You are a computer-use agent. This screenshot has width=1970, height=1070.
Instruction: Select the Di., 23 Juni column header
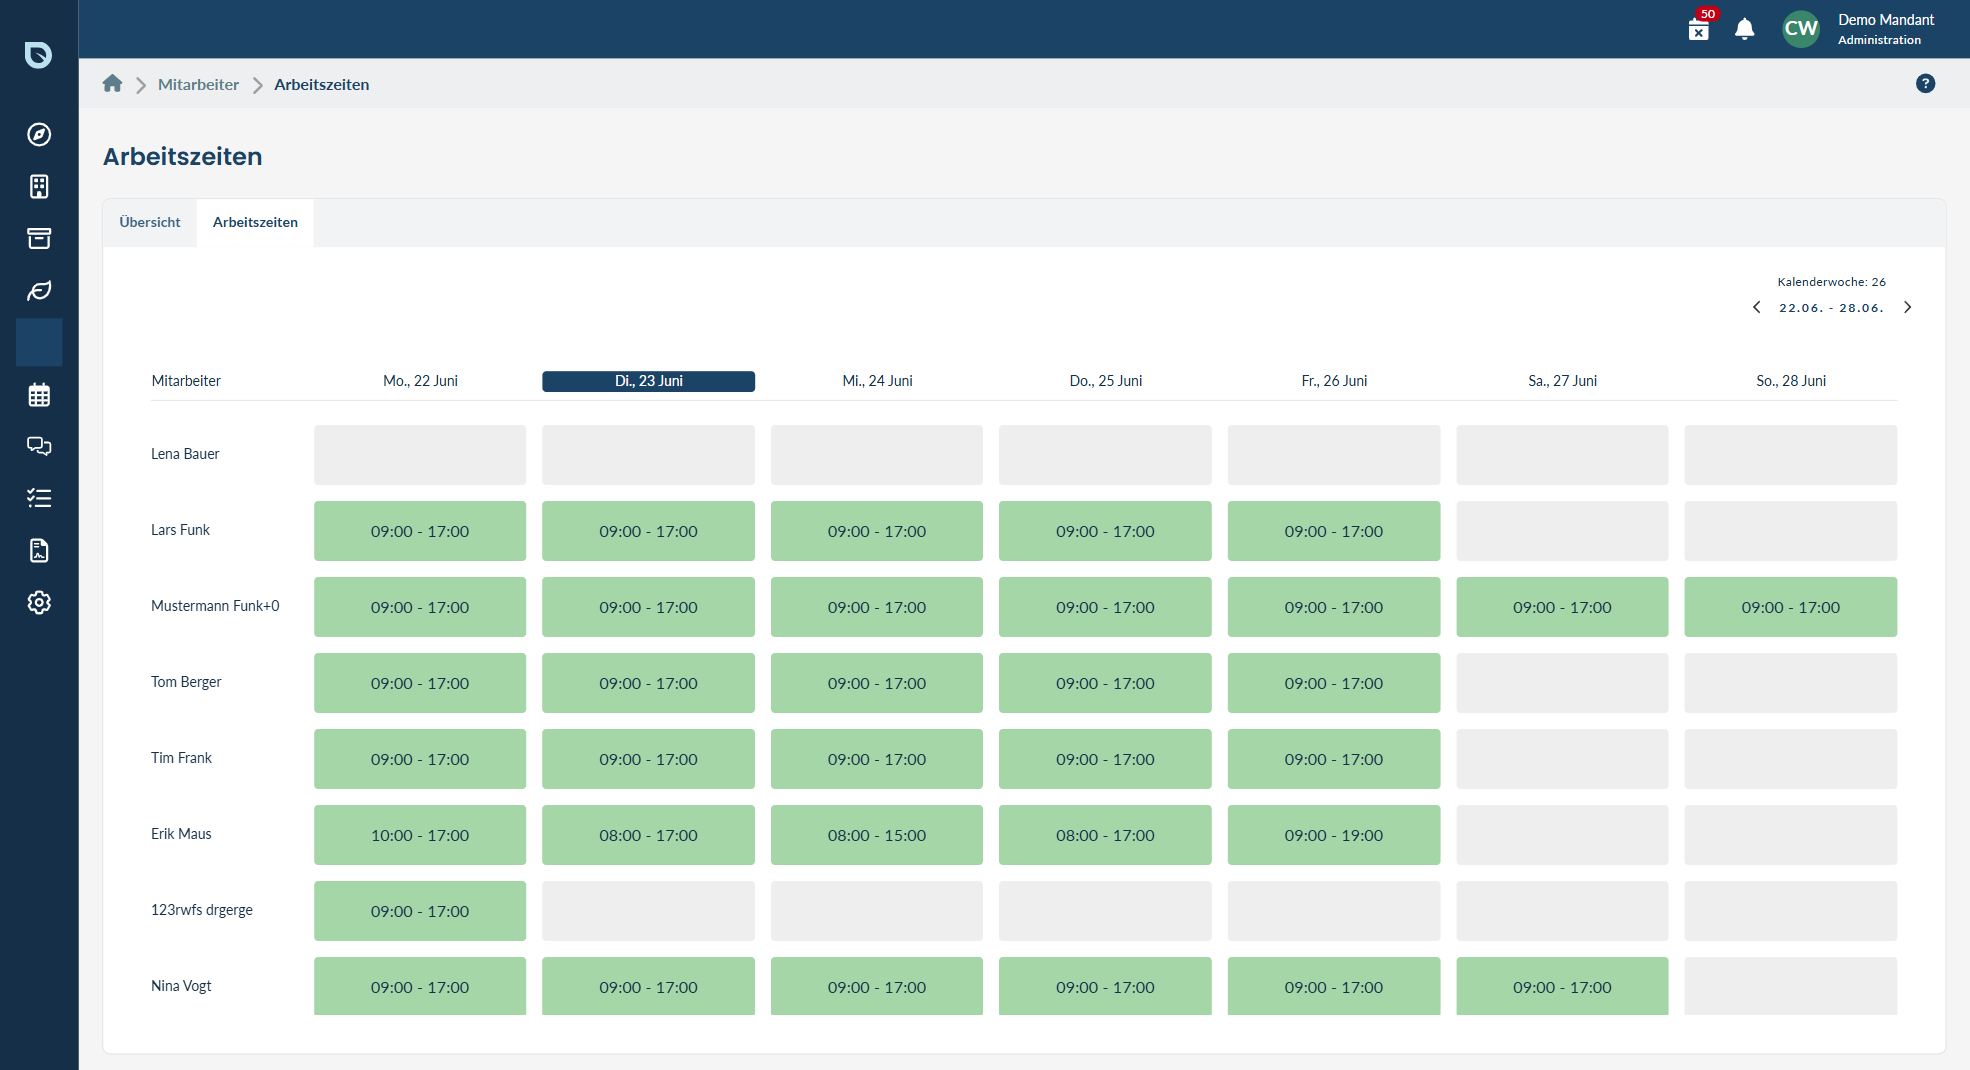648,381
